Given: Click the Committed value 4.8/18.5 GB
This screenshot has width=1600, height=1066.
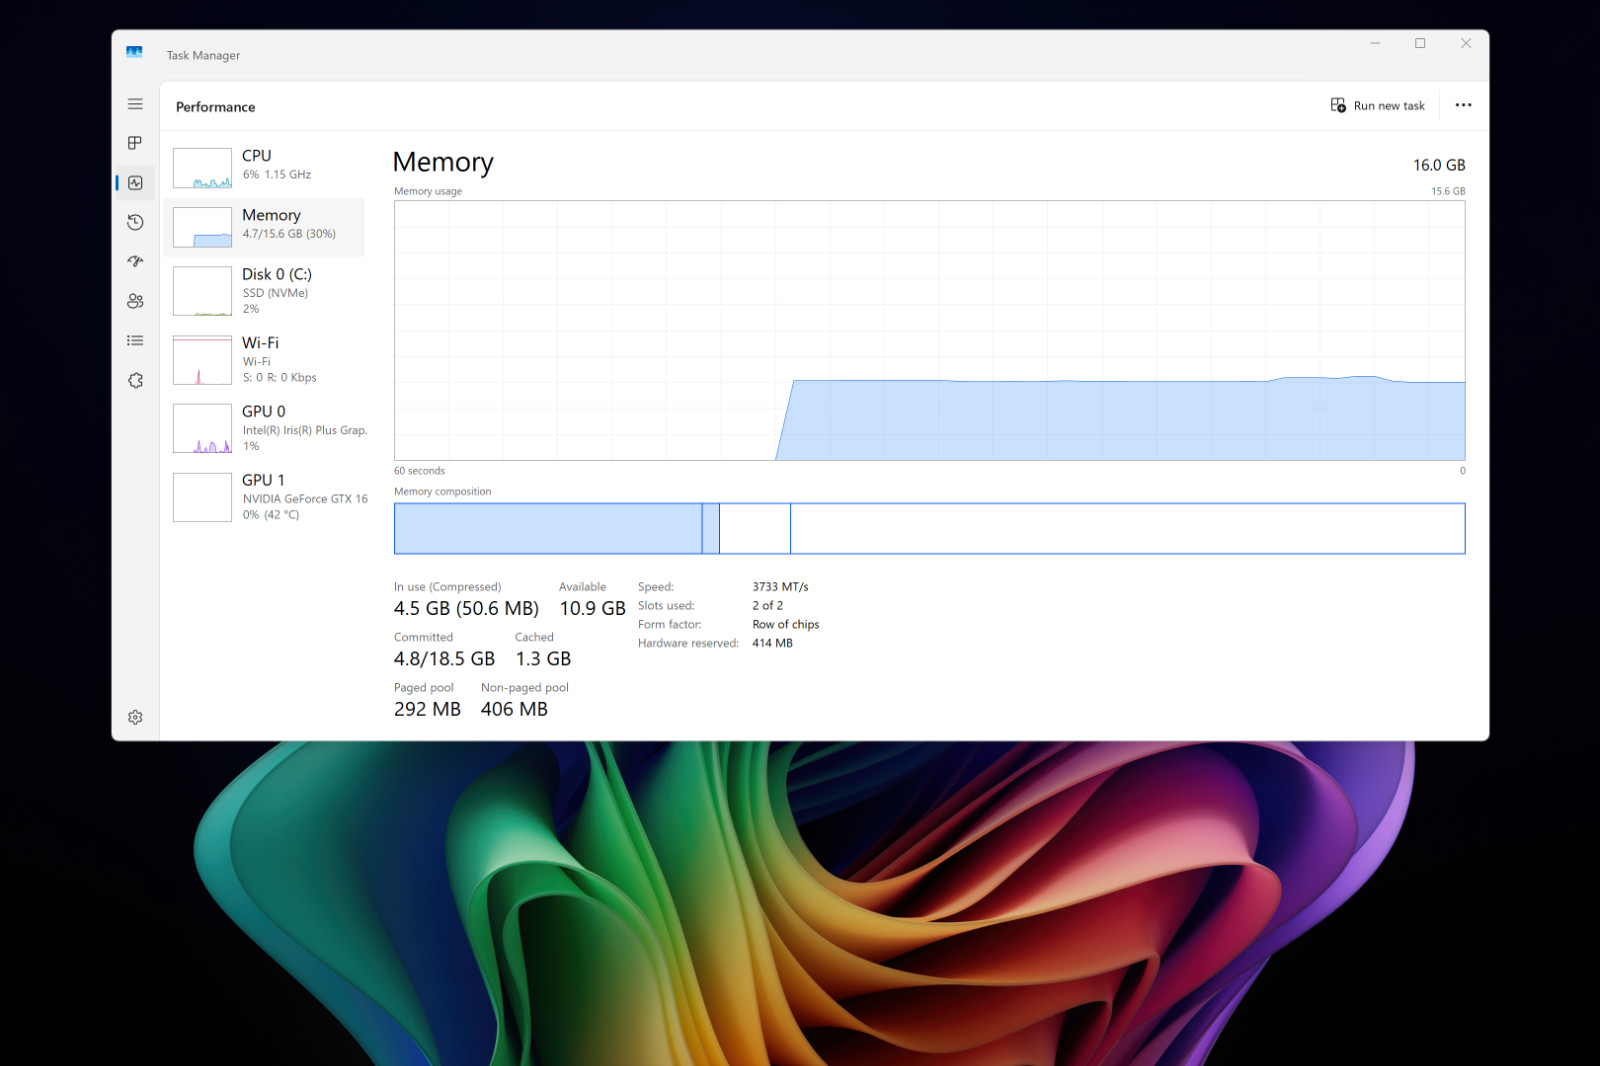Looking at the screenshot, I should tap(444, 659).
